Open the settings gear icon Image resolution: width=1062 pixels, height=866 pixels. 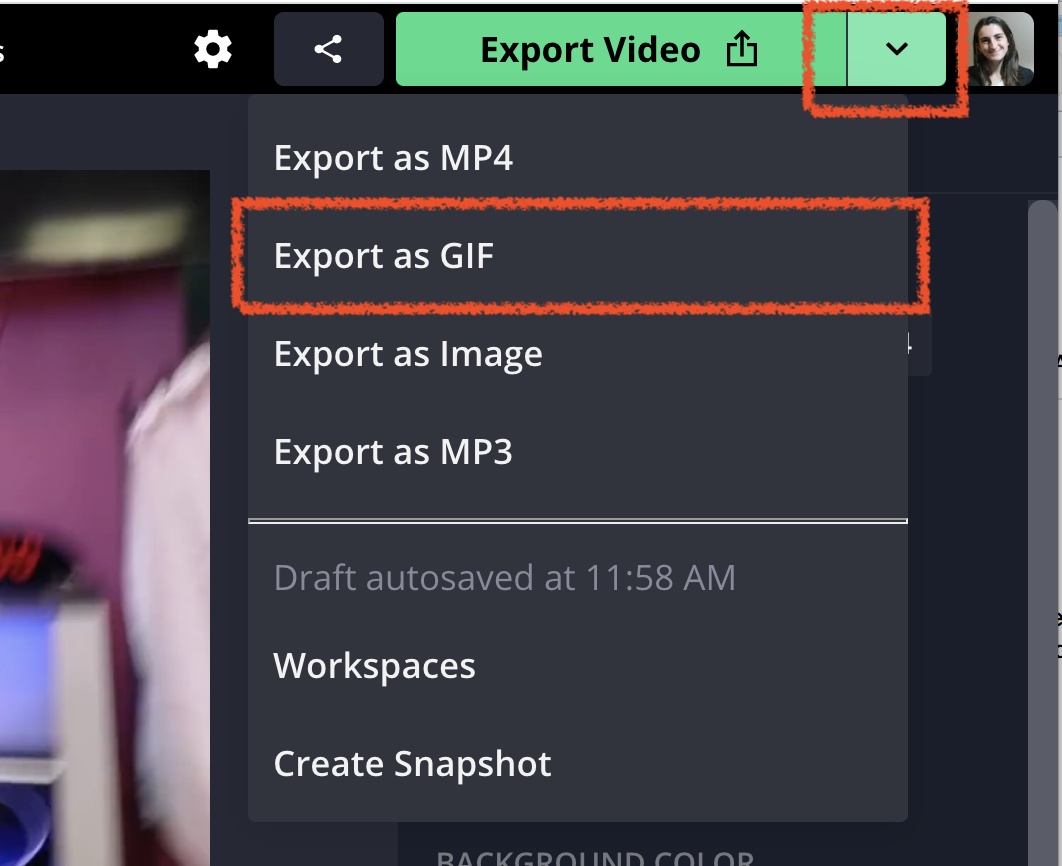click(213, 49)
